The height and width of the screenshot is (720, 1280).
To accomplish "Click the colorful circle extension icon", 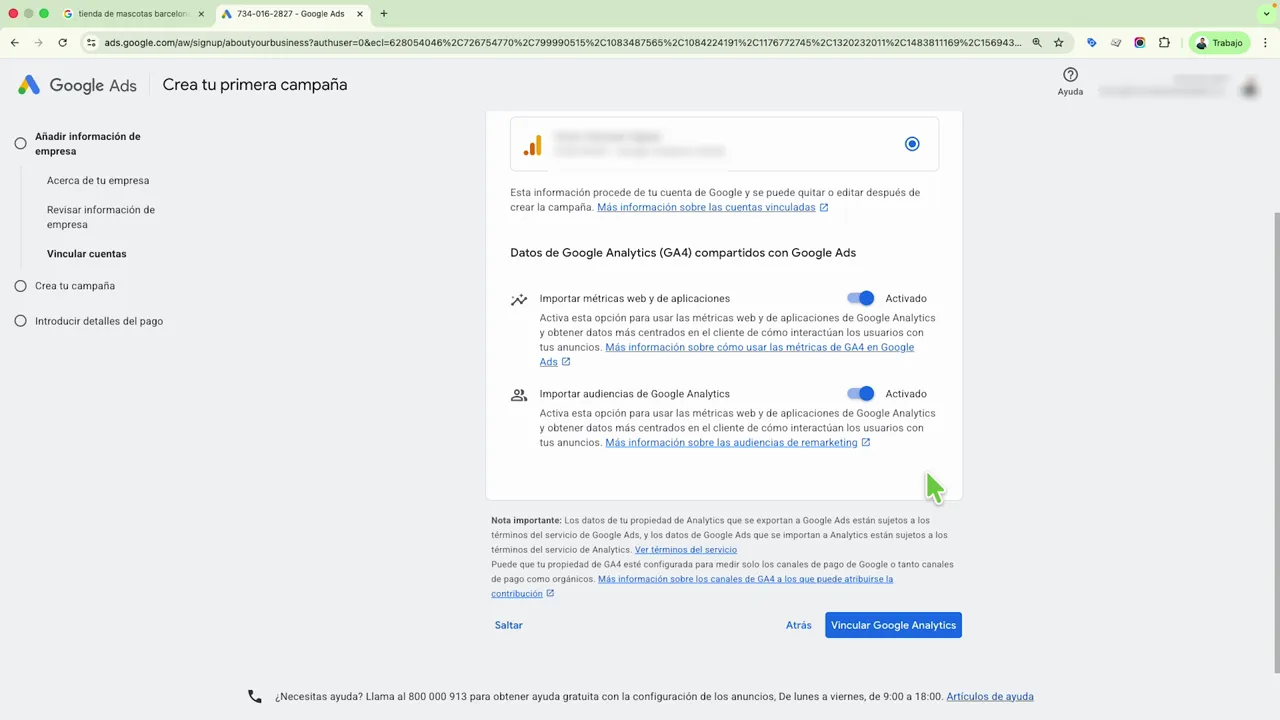I will 1139,43.
